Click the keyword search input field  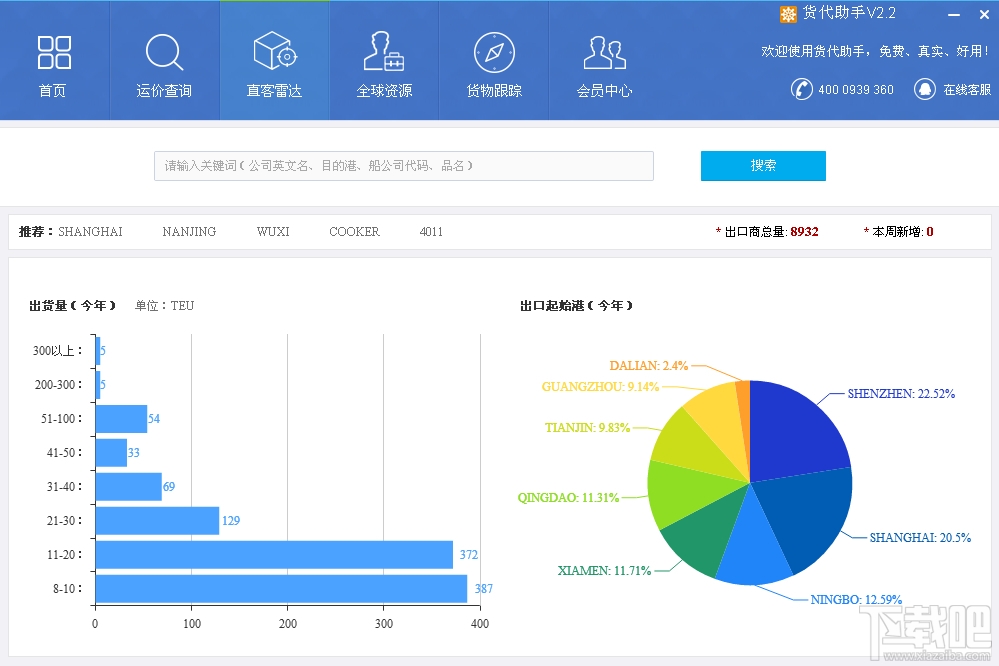(404, 166)
